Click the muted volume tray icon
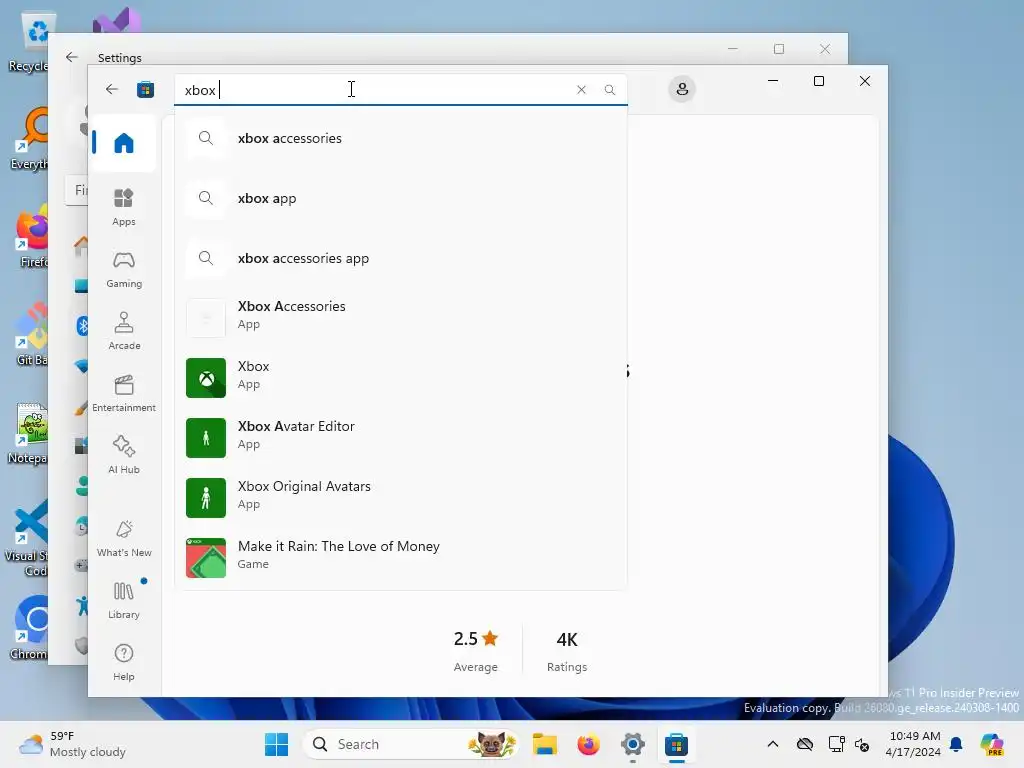This screenshot has height=768, width=1024. click(x=862, y=744)
